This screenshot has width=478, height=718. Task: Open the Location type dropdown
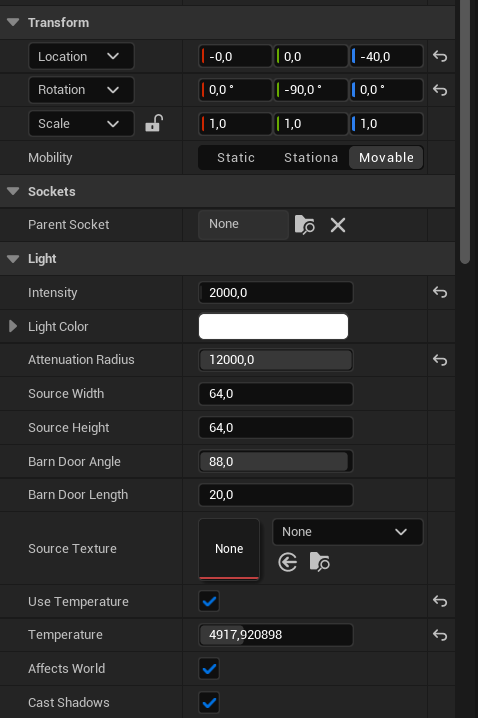pyautogui.click(x=81, y=56)
